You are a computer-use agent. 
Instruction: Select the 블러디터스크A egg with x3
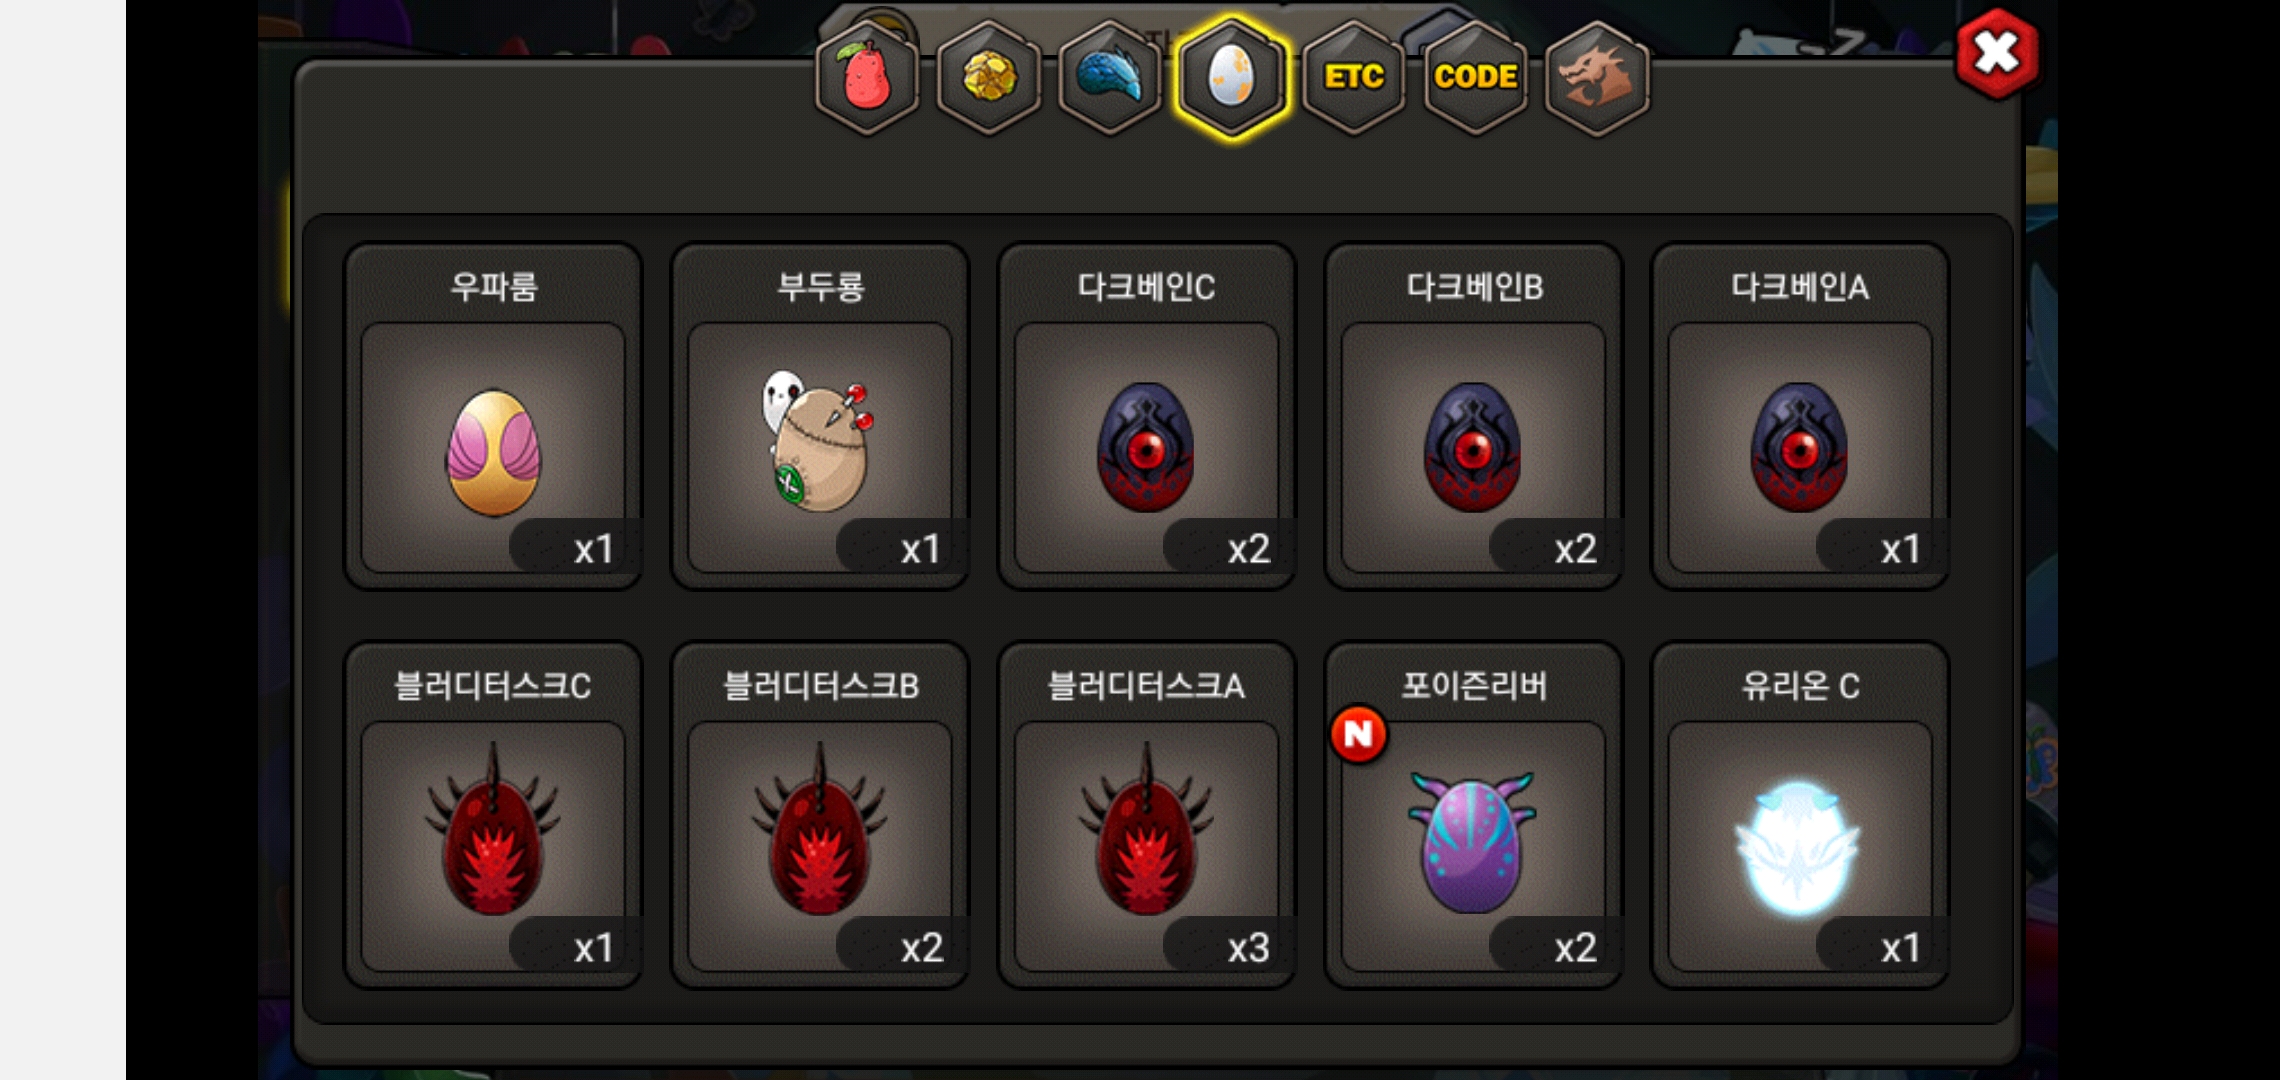click(x=1147, y=815)
